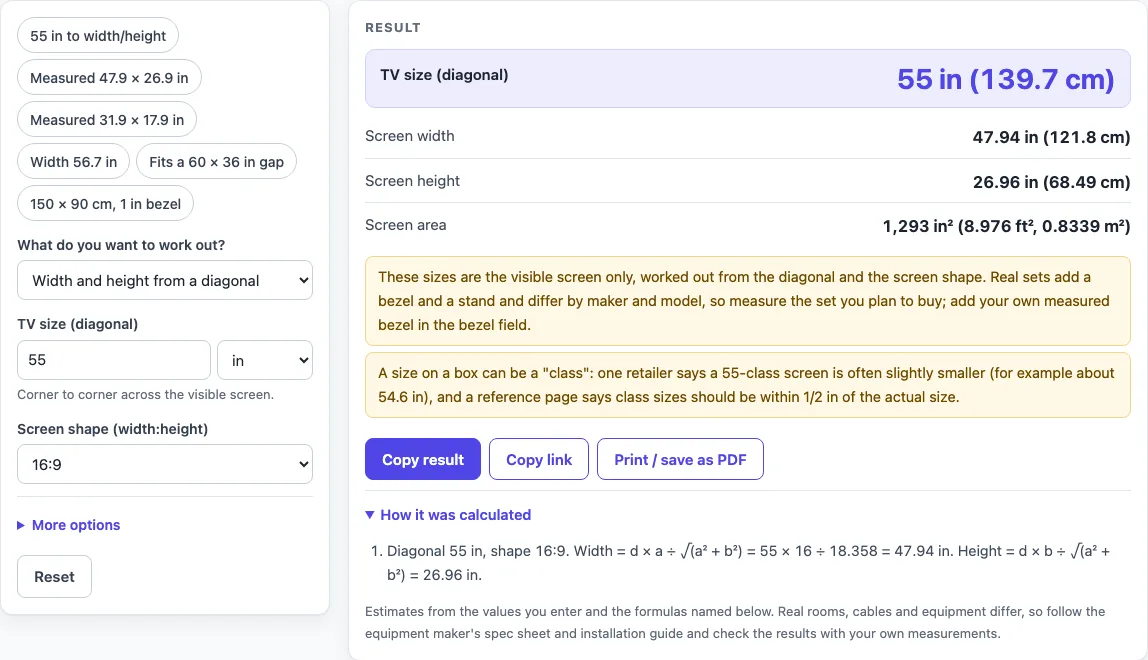1148x660 pixels.
Task: Click the 'Corner to corner across the visible screen.' hint
Action: (x=146, y=394)
